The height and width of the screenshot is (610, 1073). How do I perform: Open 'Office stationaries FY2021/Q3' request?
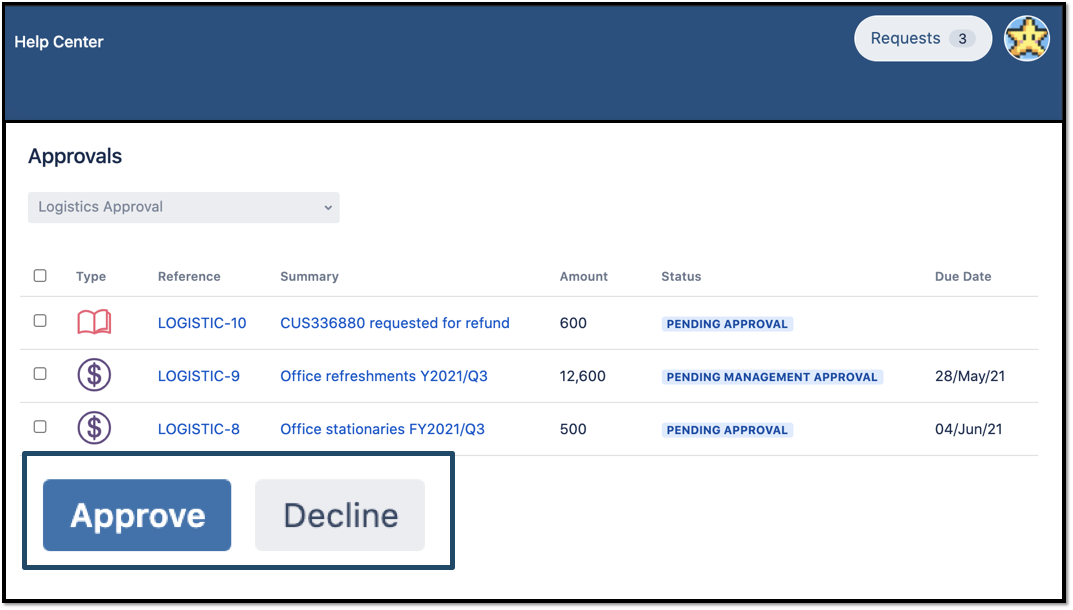[382, 429]
